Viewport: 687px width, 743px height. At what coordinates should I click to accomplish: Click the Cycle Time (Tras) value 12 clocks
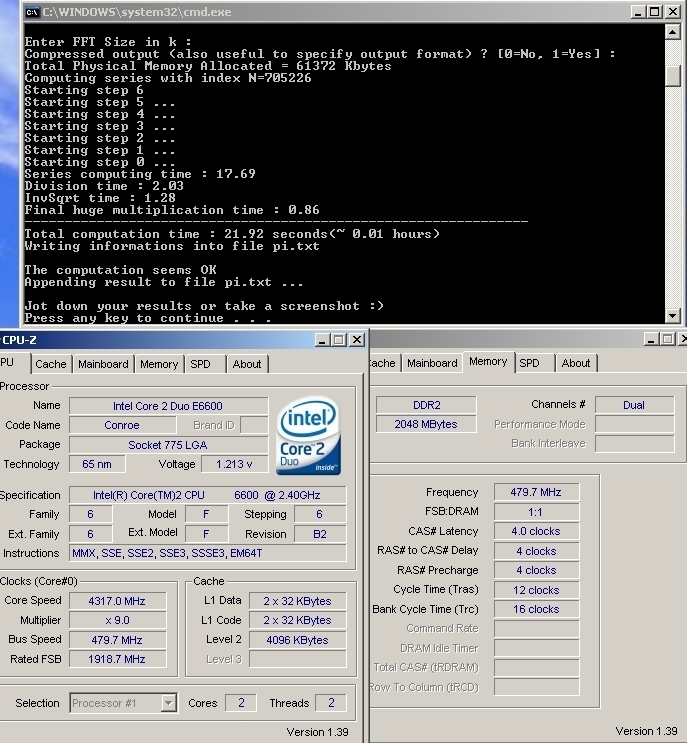(x=536, y=590)
